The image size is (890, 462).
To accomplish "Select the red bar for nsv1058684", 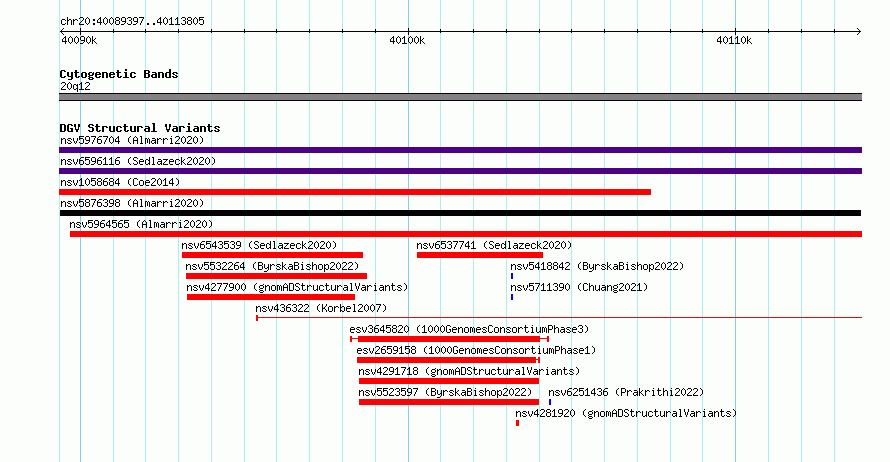I will pyautogui.click(x=355, y=192).
